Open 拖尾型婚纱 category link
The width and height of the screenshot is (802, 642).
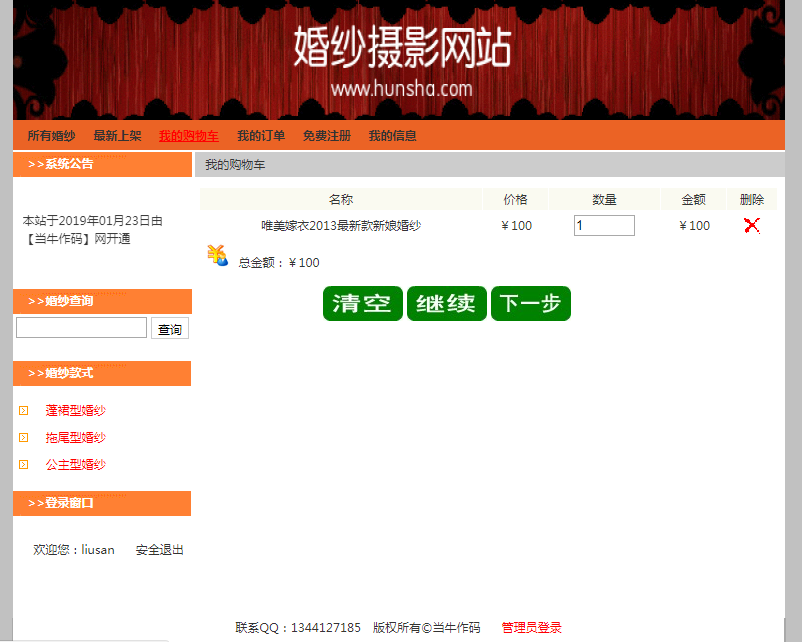[x=76, y=437]
